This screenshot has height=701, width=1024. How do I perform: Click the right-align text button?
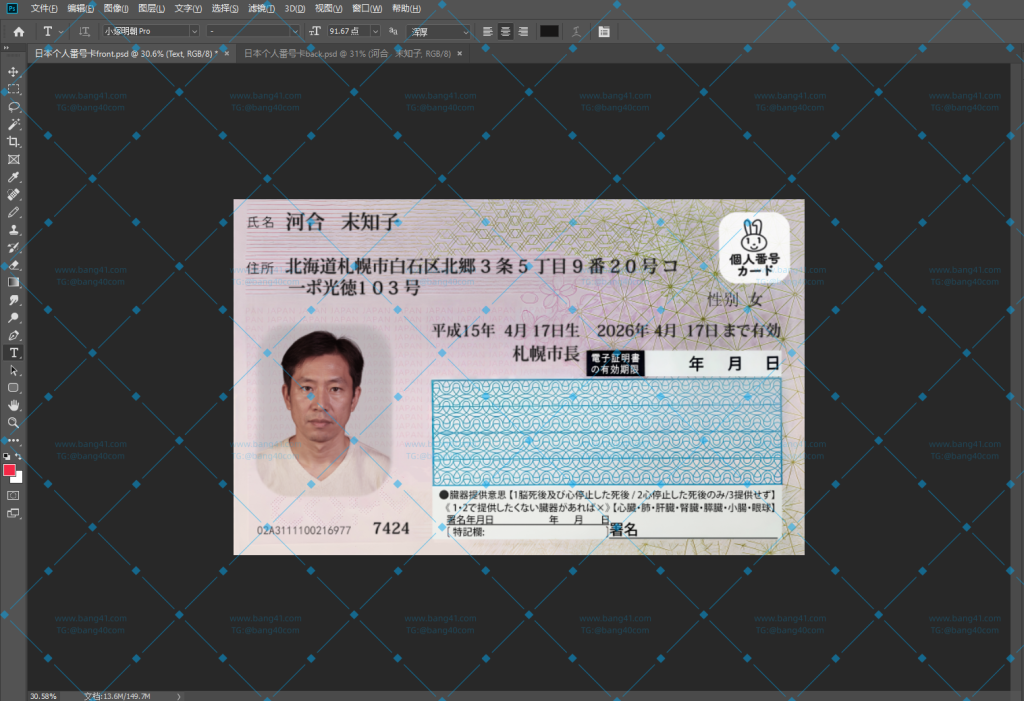pos(523,31)
